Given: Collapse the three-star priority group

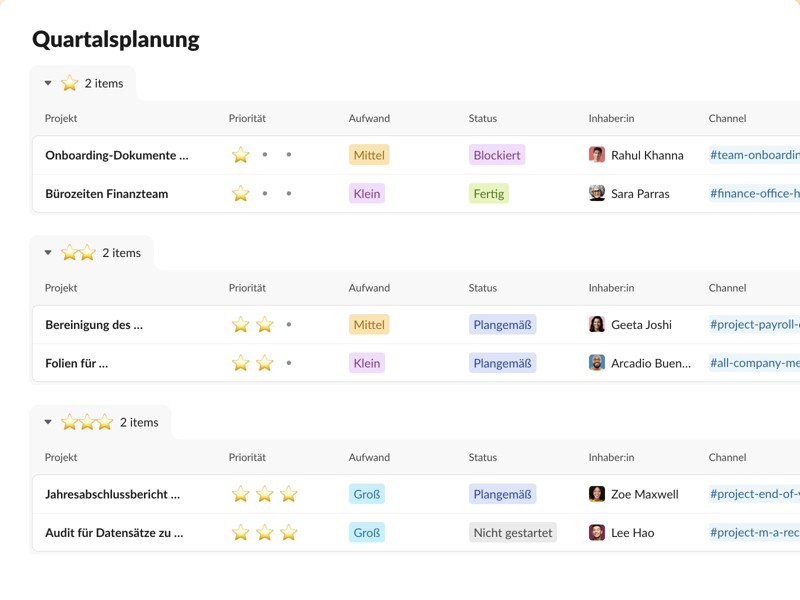Looking at the screenshot, I should [48, 423].
